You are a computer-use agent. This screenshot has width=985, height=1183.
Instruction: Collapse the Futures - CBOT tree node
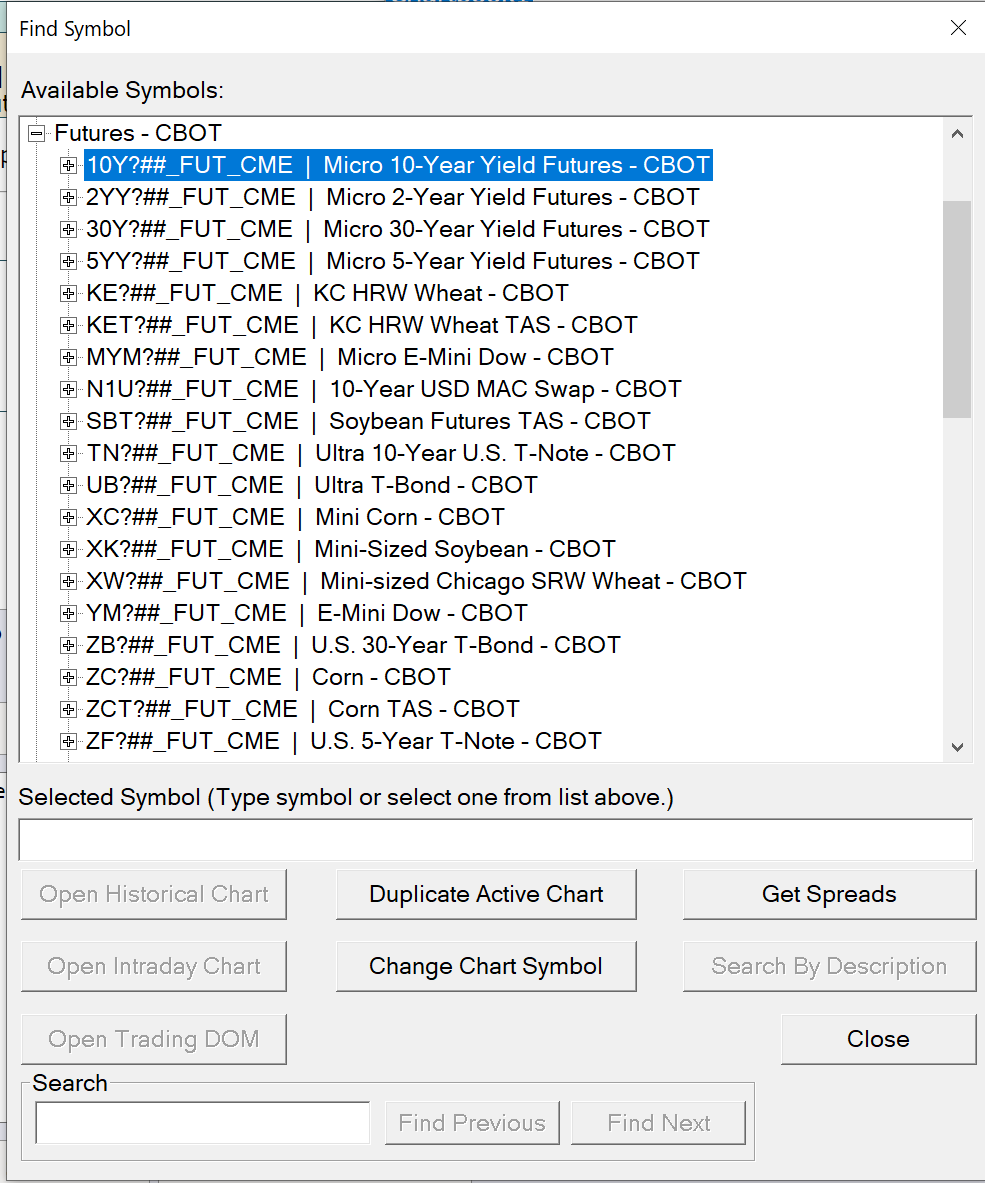click(x=36, y=134)
